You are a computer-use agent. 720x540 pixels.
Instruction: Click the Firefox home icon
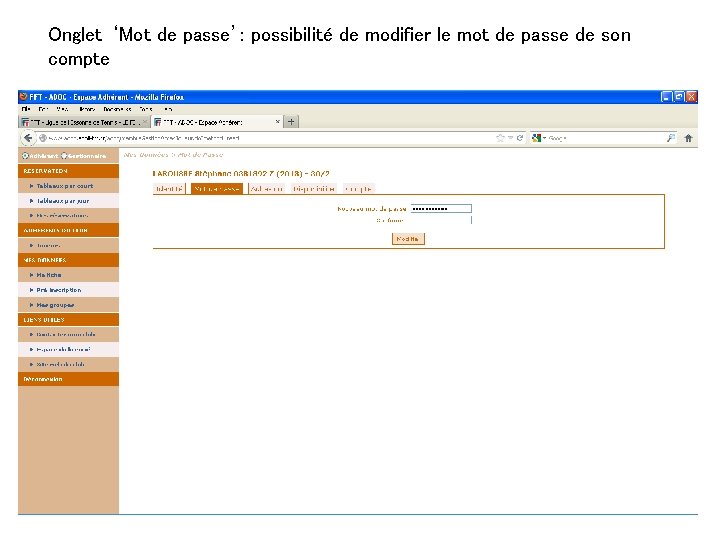point(688,138)
